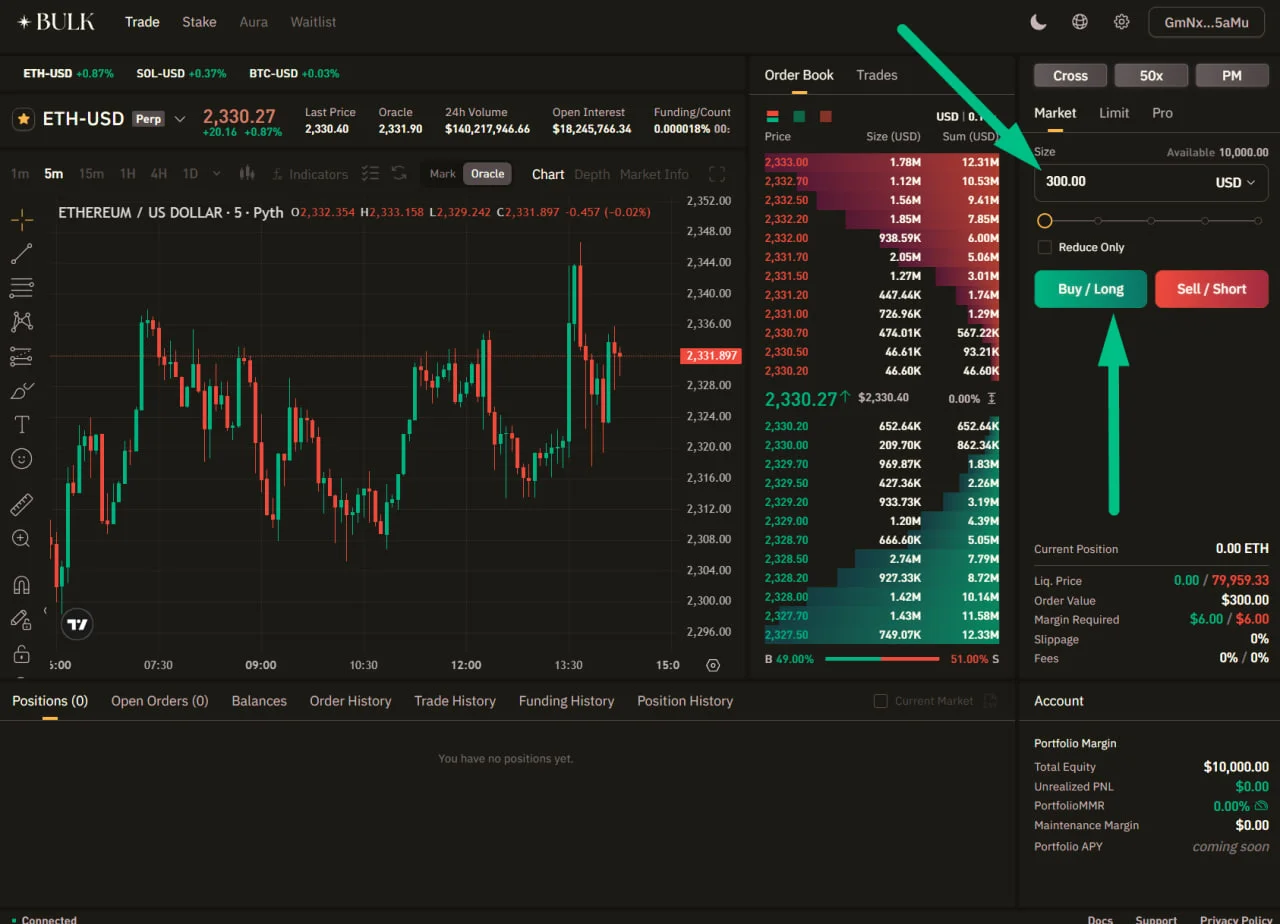Click the Sell / Short button
This screenshot has width=1280, height=924.
pos(1212,289)
